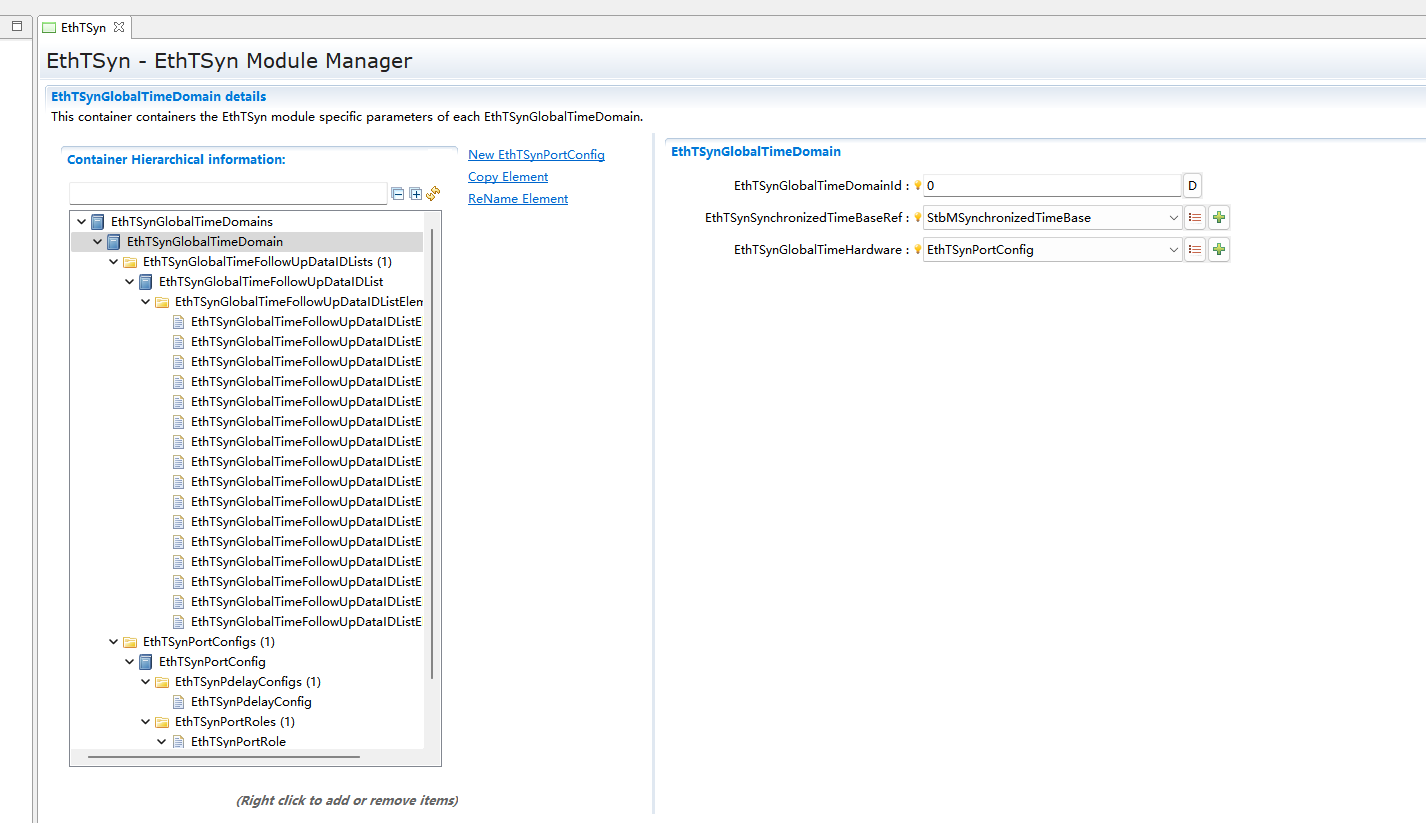Click the key icon beside EthTSynGlobalTimeDomainId

point(917,185)
